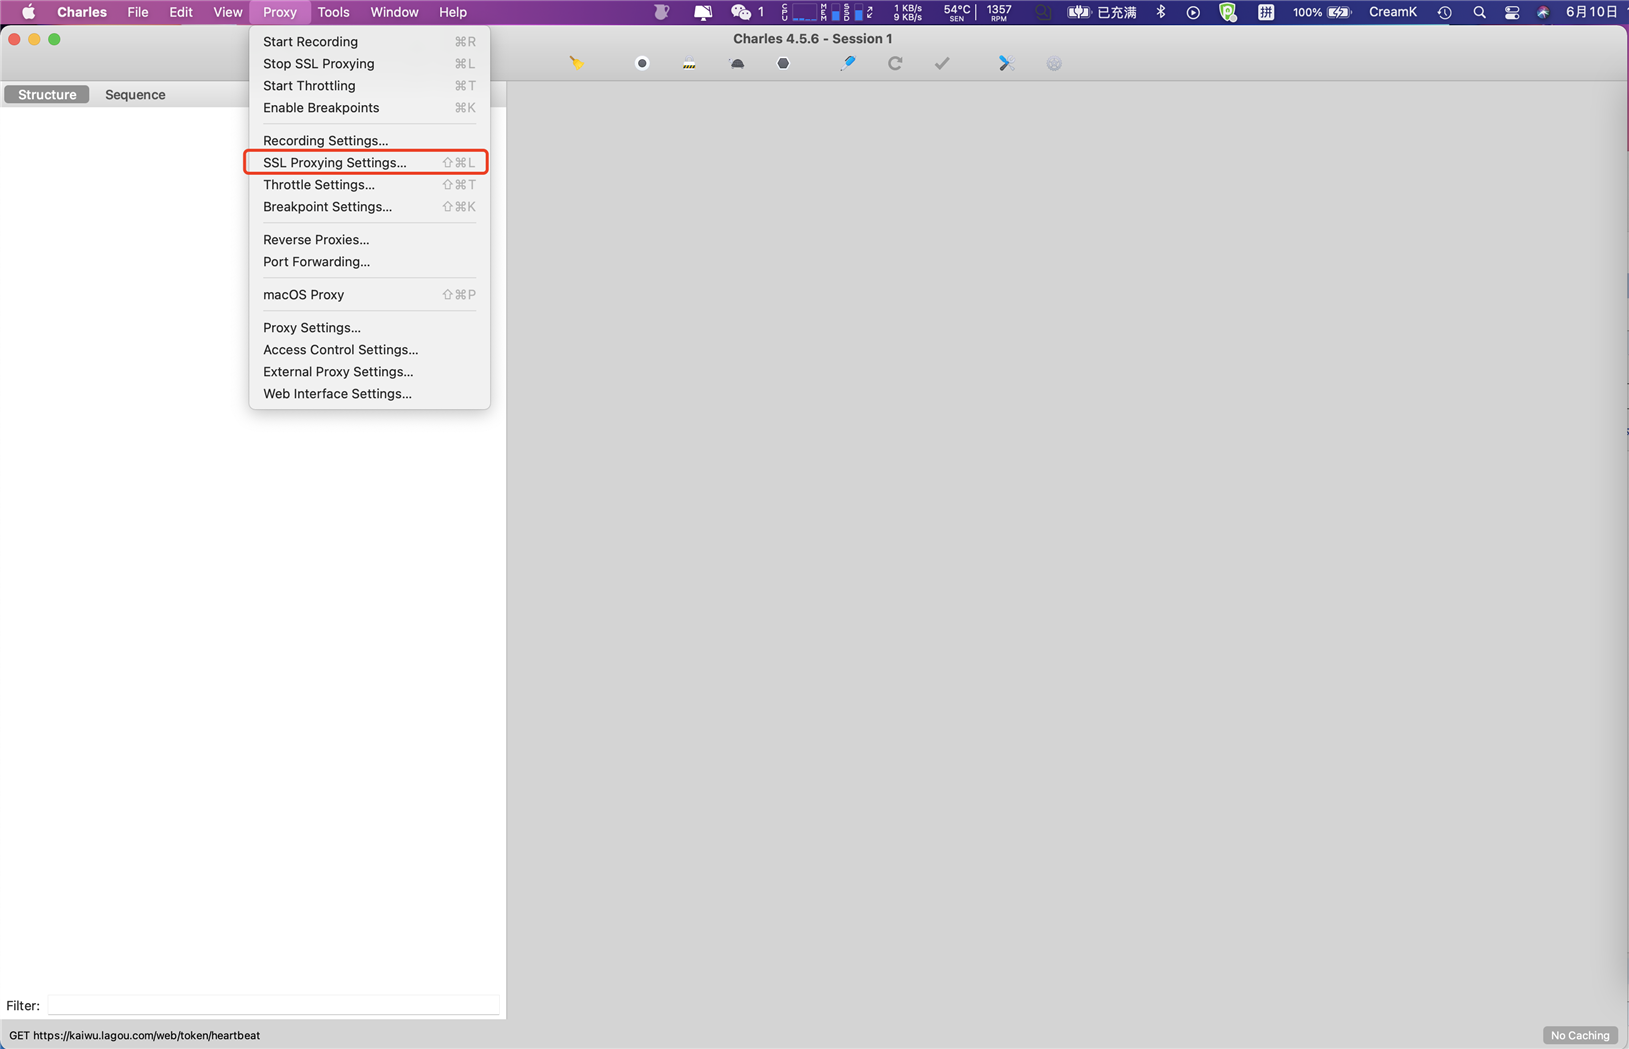Screen dimensions: 1629x1049
Task: Click the date 6月10日 in menu bar
Action: (x=1592, y=12)
